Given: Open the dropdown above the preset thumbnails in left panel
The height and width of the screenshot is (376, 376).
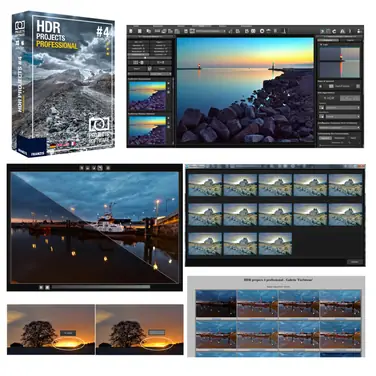Looking at the screenshot, I should click(x=160, y=74).
